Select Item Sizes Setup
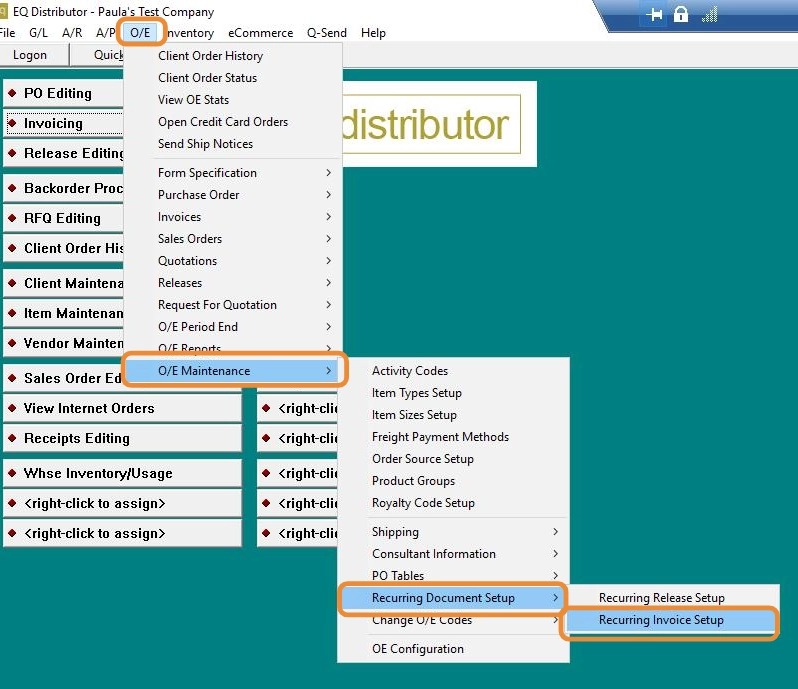The height and width of the screenshot is (689, 798). coord(453,415)
